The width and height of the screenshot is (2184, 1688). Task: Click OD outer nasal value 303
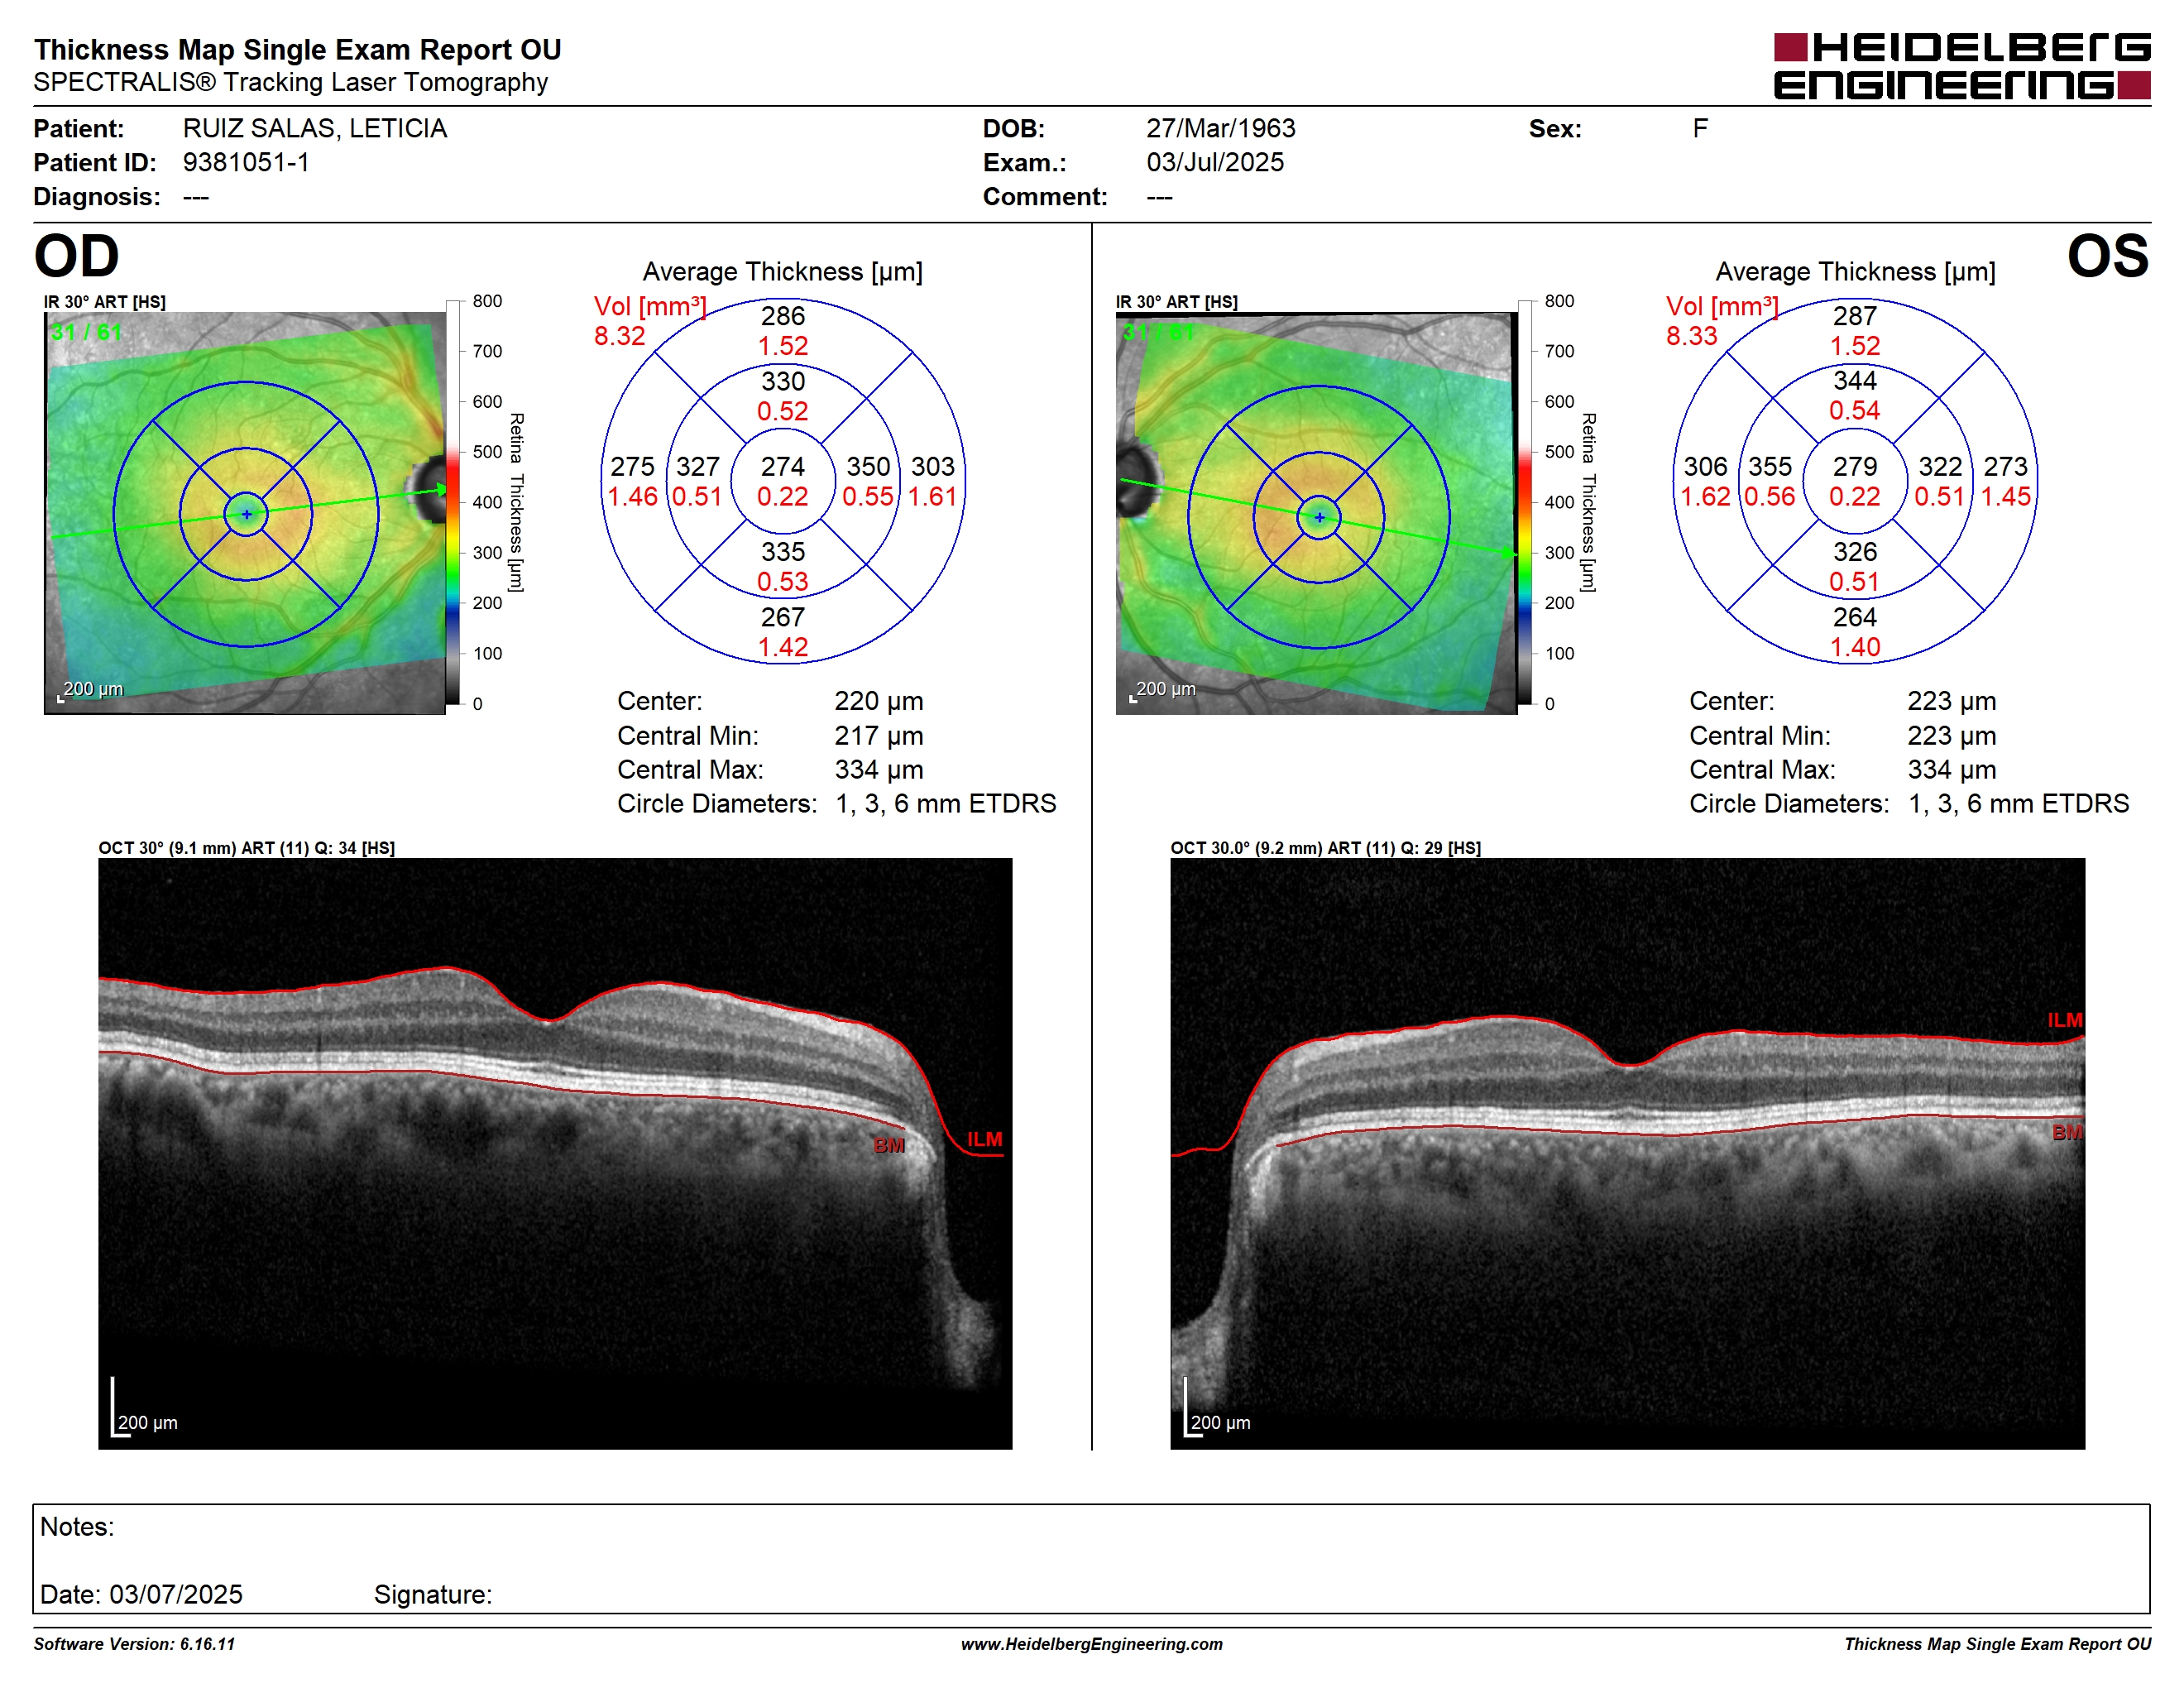pos(932,467)
